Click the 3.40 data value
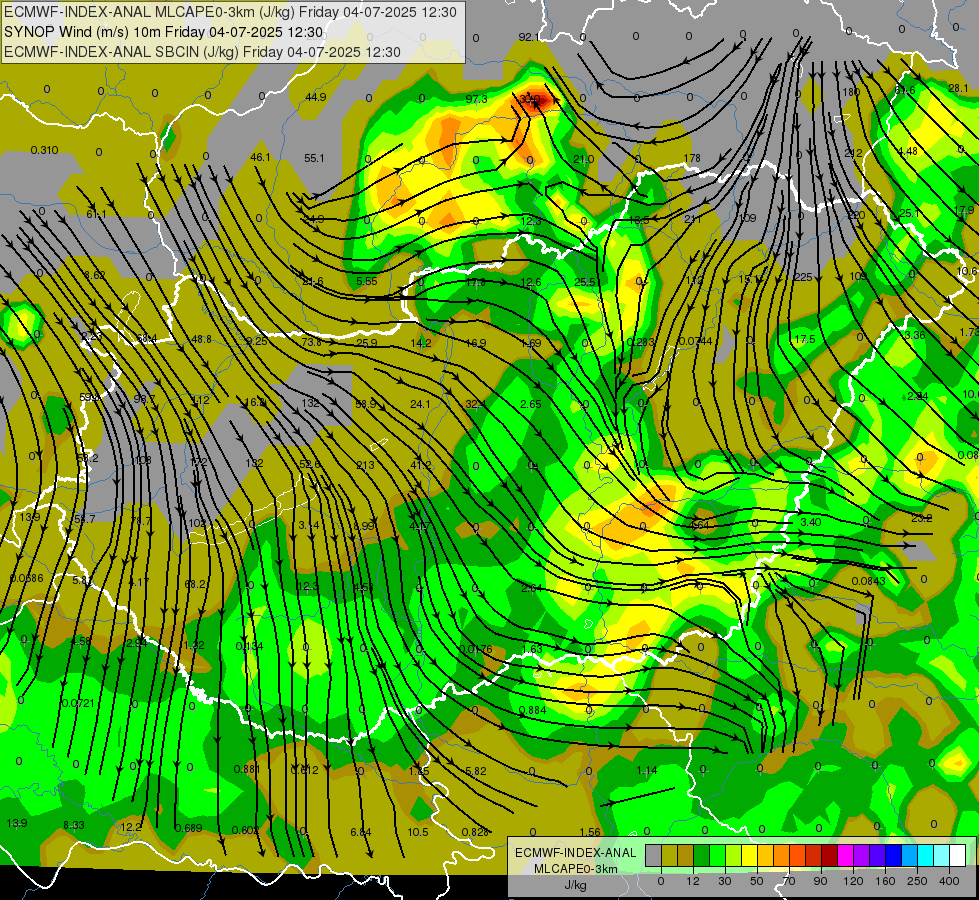979x900 pixels. point(810,522)
